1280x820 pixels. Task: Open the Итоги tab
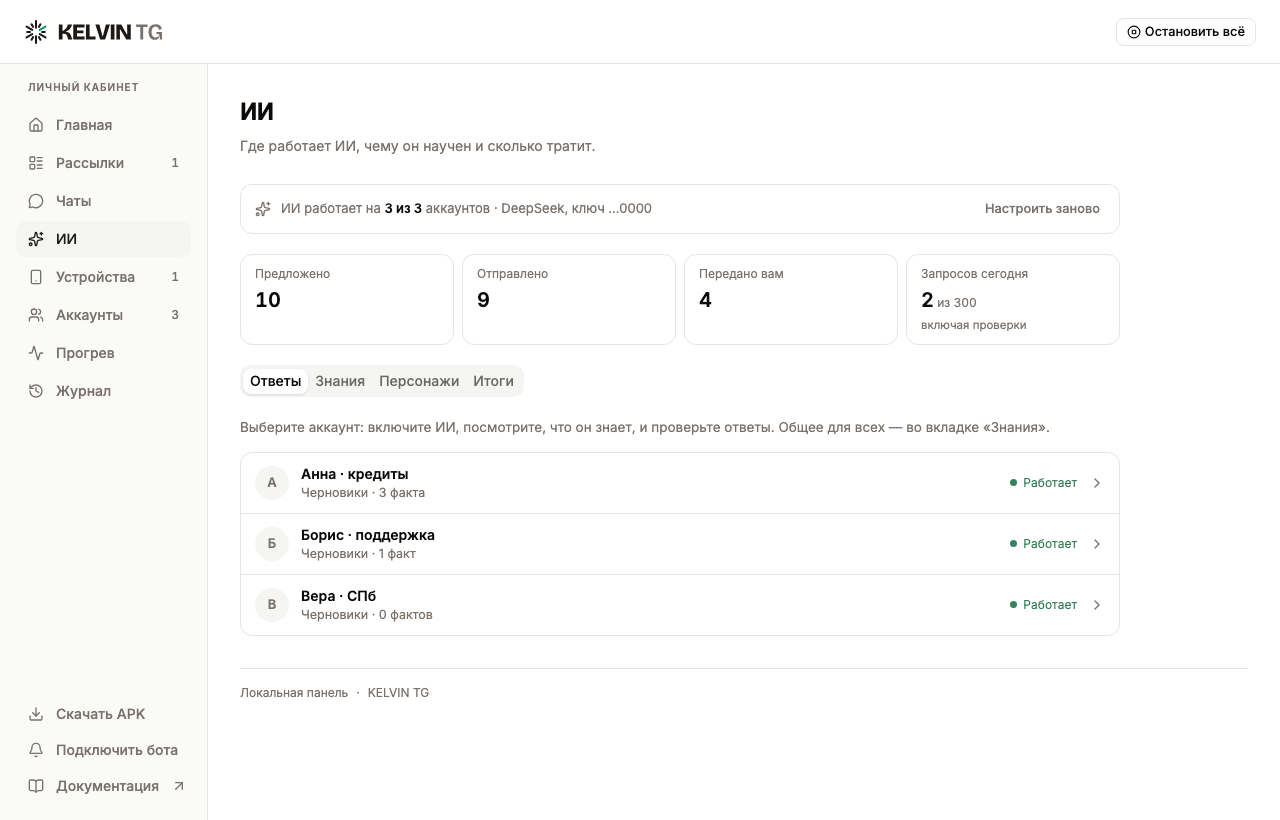(x=493, y=381)
